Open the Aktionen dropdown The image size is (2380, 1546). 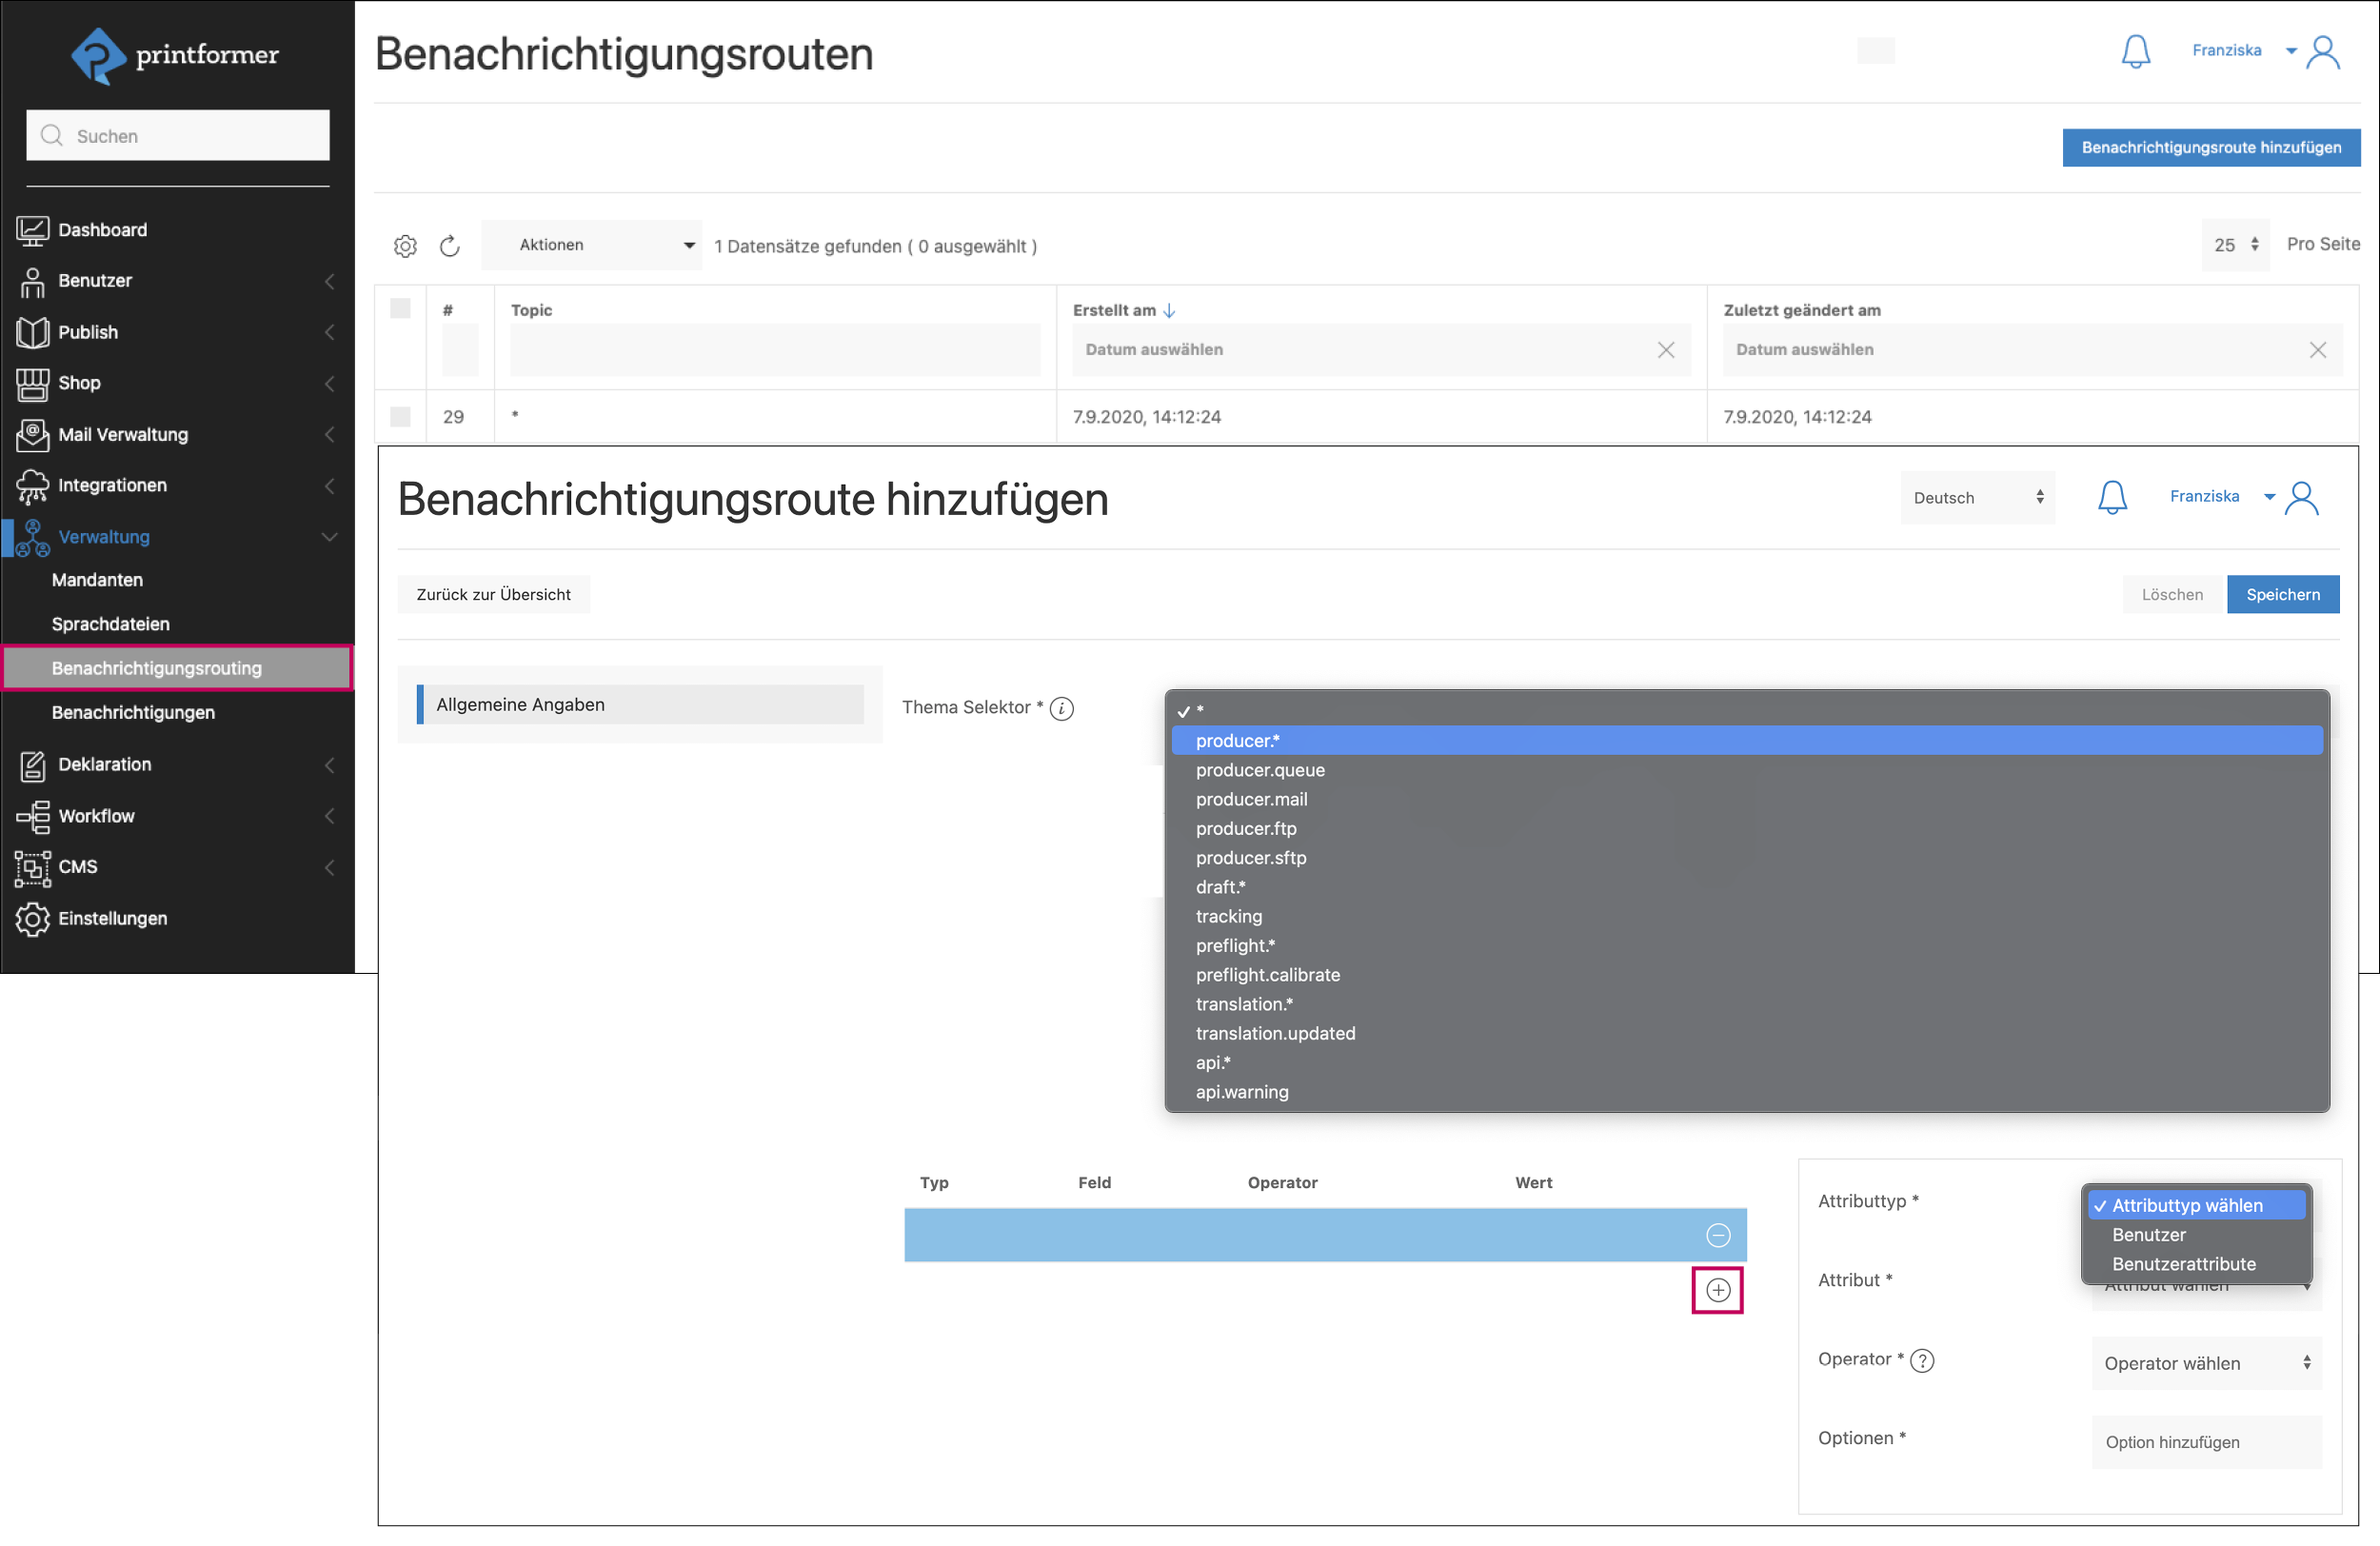tap(592, 244)
